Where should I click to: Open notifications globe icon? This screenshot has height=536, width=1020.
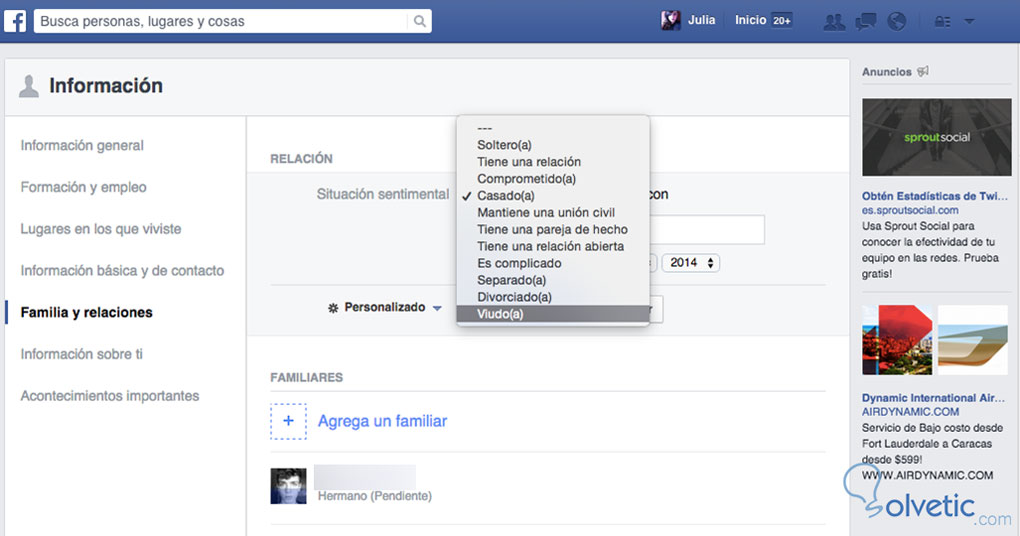(896, 21)
